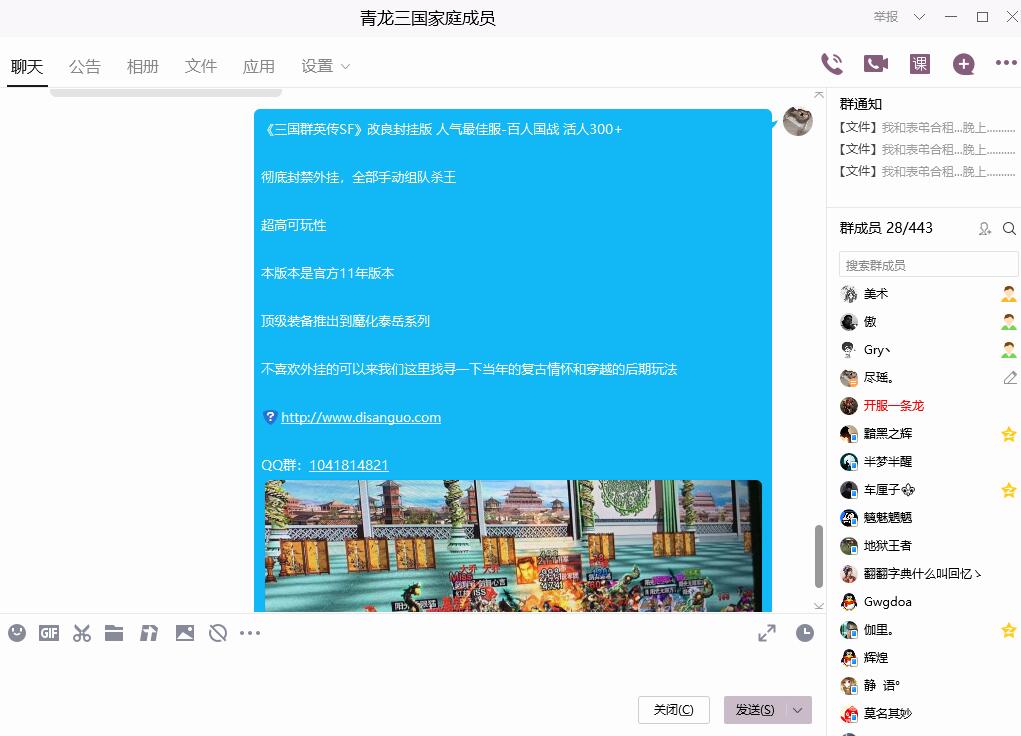Click the QQ group number 1041814821

coord(348,465)
